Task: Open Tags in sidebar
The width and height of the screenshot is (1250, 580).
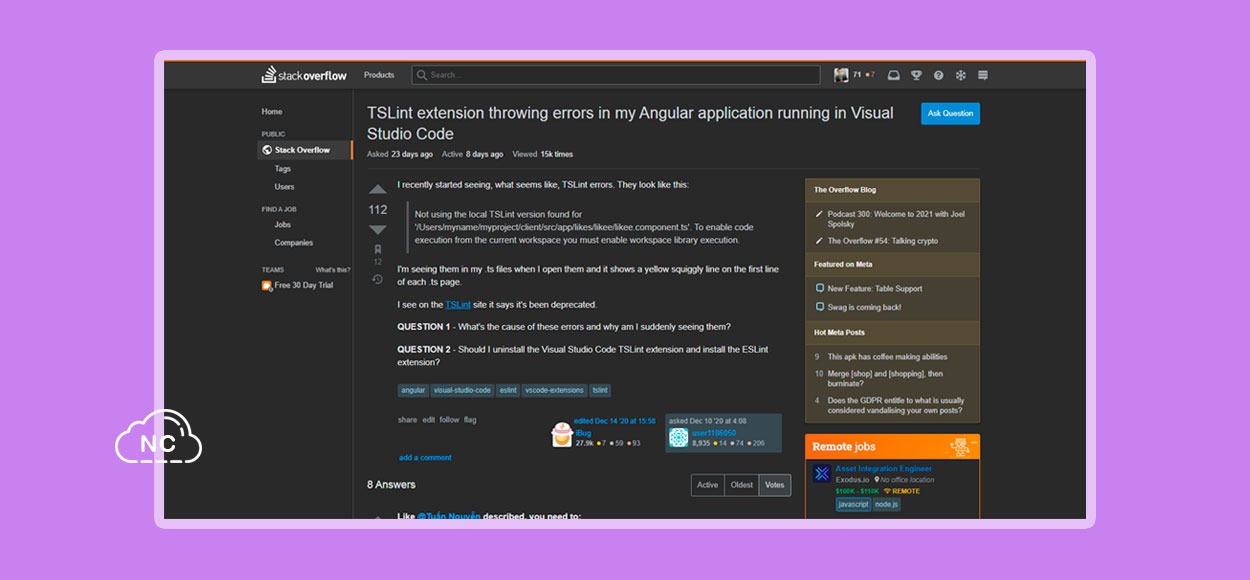Action: click(283, 168)
